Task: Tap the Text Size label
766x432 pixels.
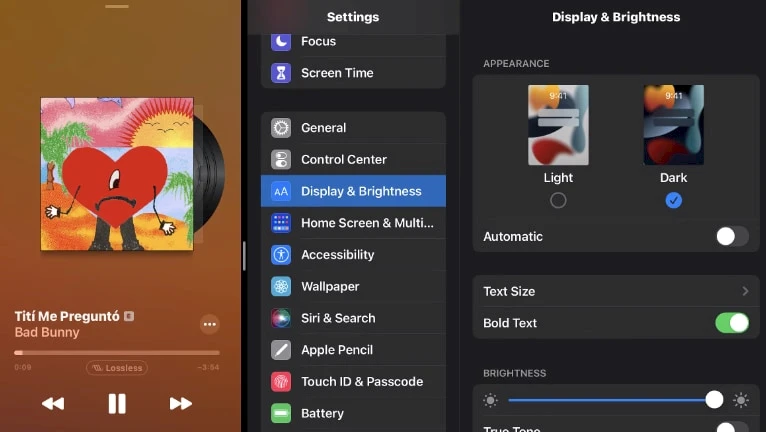Action: (x=509, y=291)
